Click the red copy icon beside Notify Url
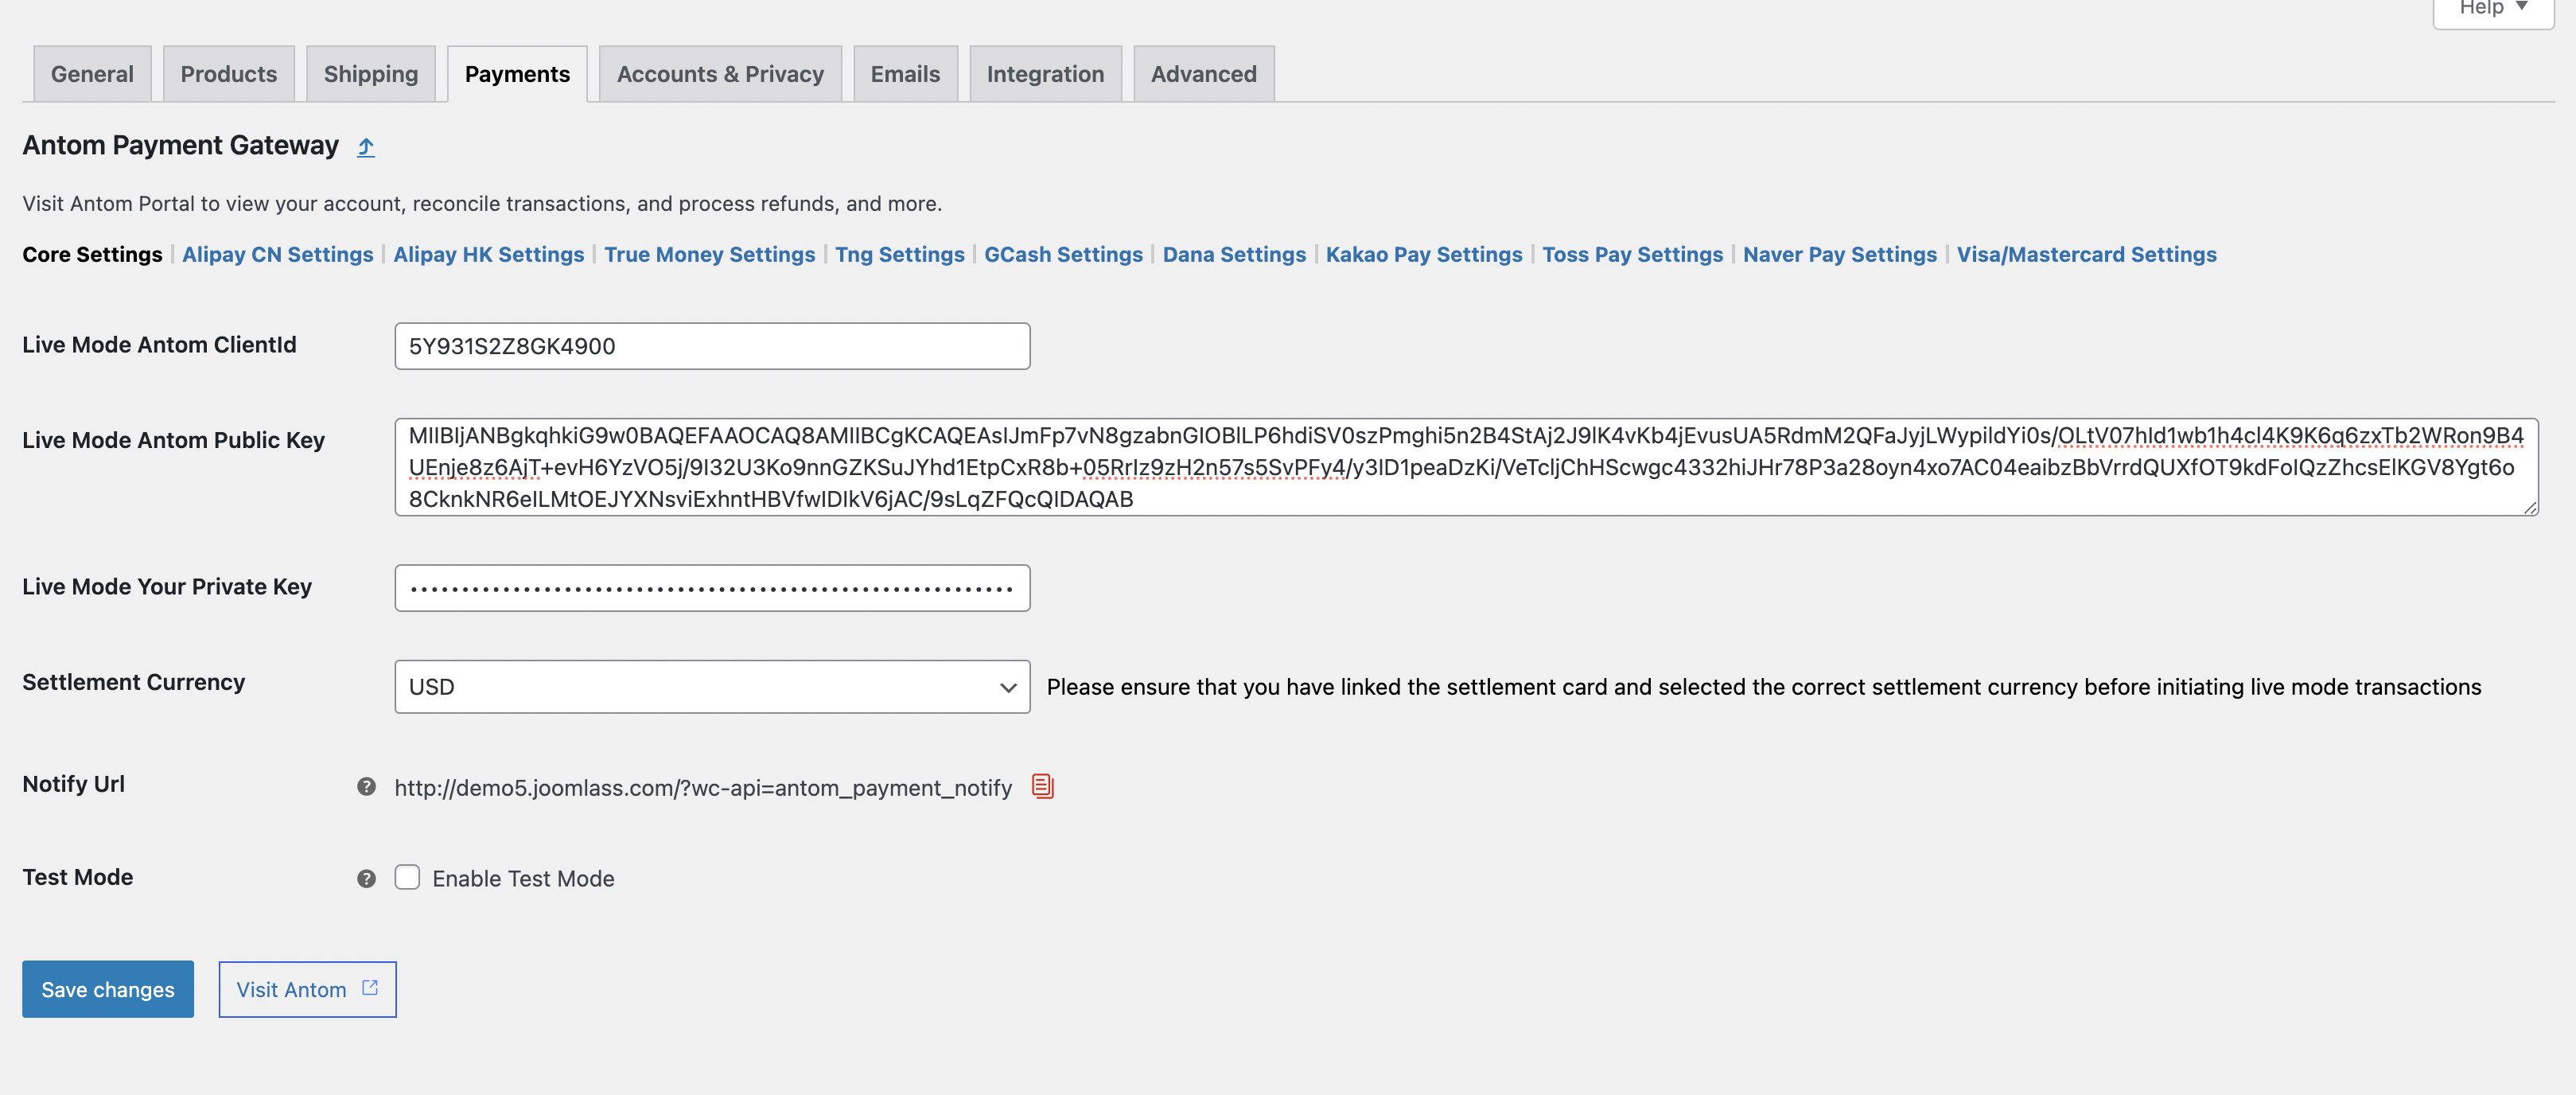The height and width of the screenshot is (1095, 2576). point(1042,786)
